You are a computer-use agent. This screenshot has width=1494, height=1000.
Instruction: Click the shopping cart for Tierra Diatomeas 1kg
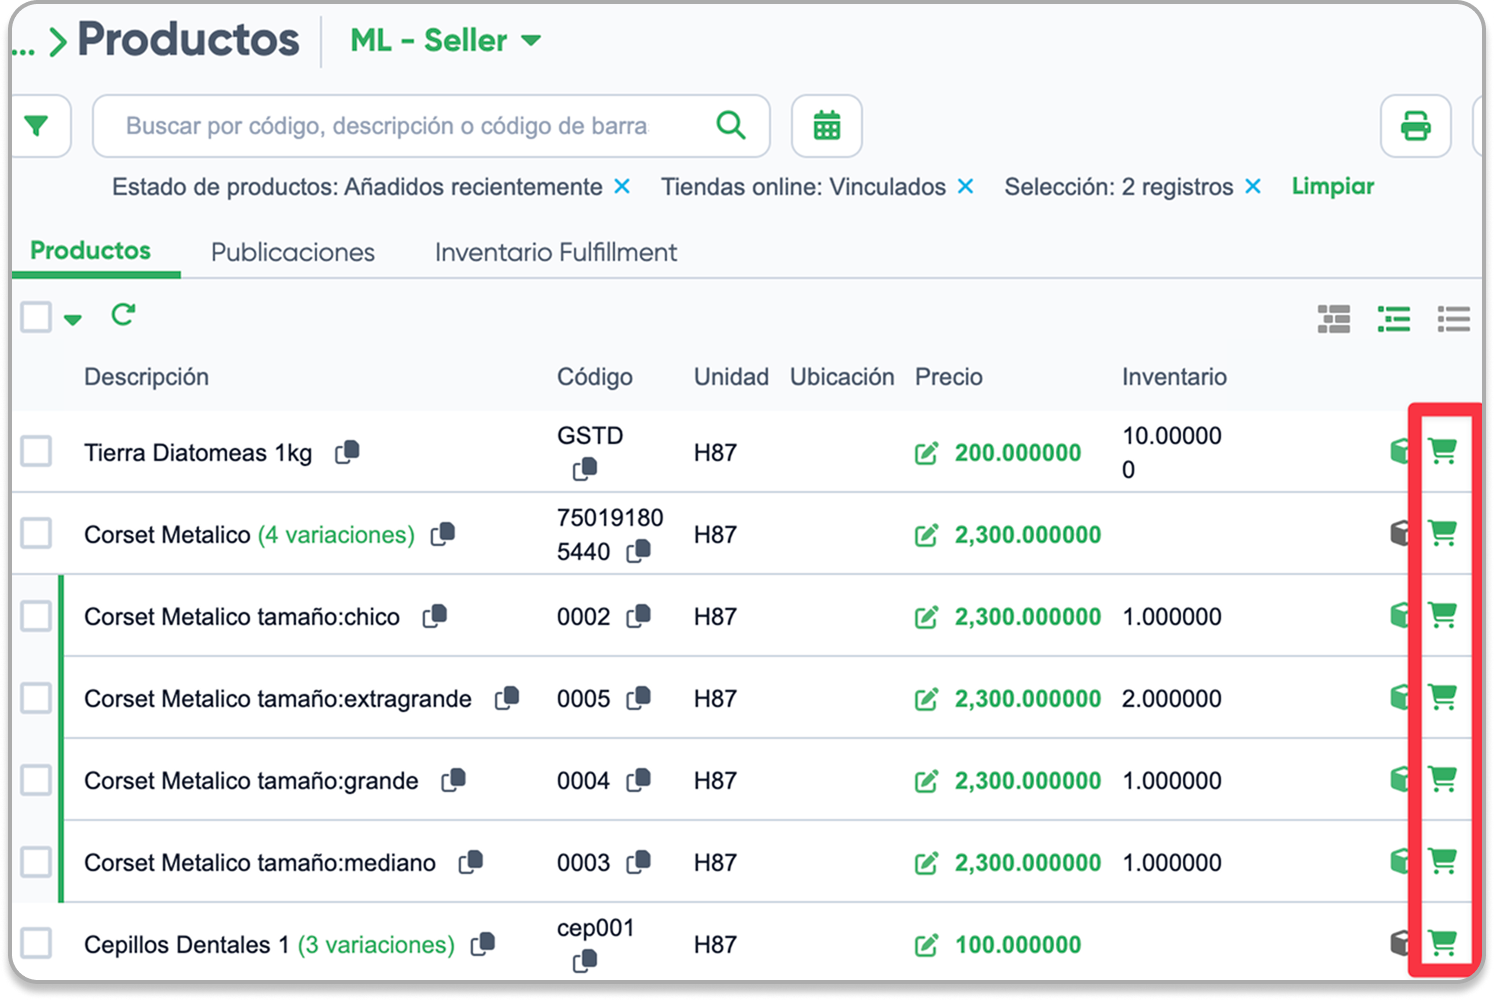coord(1442,451)
